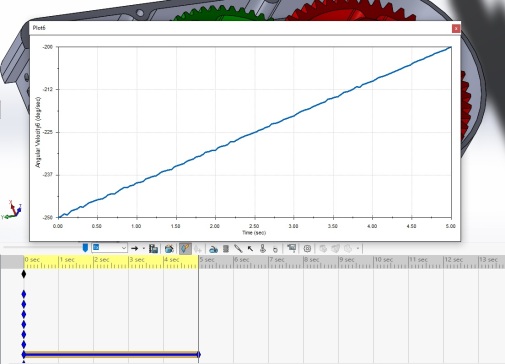Select the long blue change bar
Screen dimensions: 505x364
(111, 354)
